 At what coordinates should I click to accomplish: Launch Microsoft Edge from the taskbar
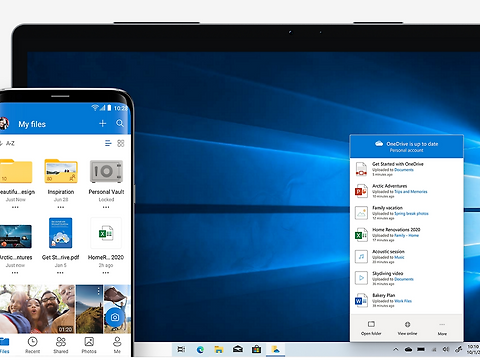tap(200, 349)
